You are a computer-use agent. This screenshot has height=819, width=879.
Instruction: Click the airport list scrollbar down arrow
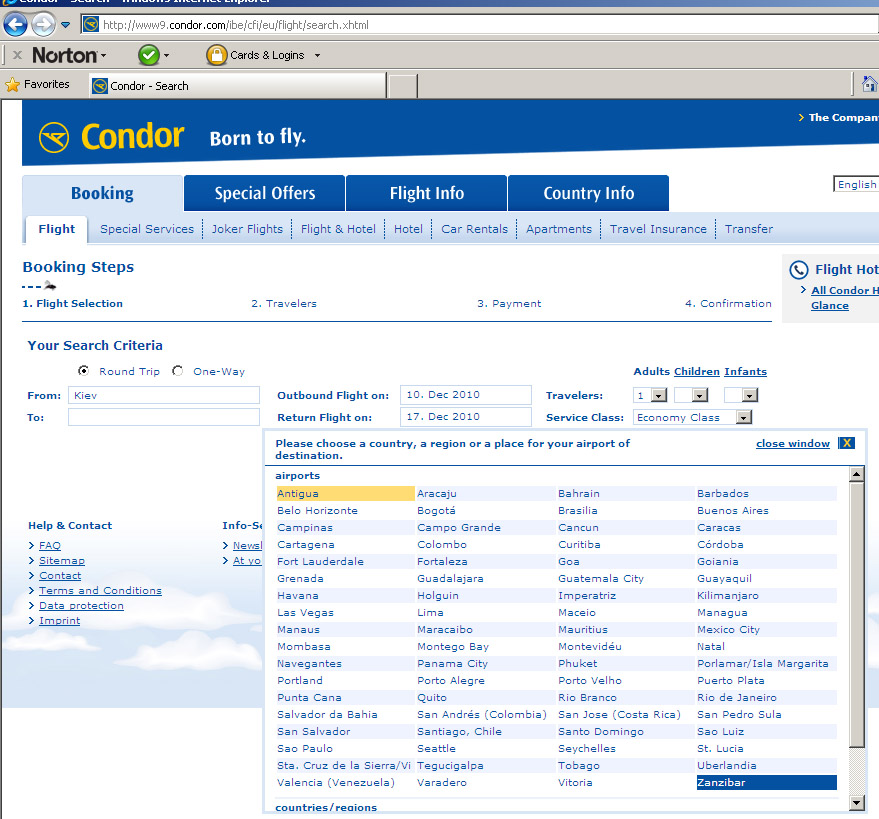(x=856, y=802)
